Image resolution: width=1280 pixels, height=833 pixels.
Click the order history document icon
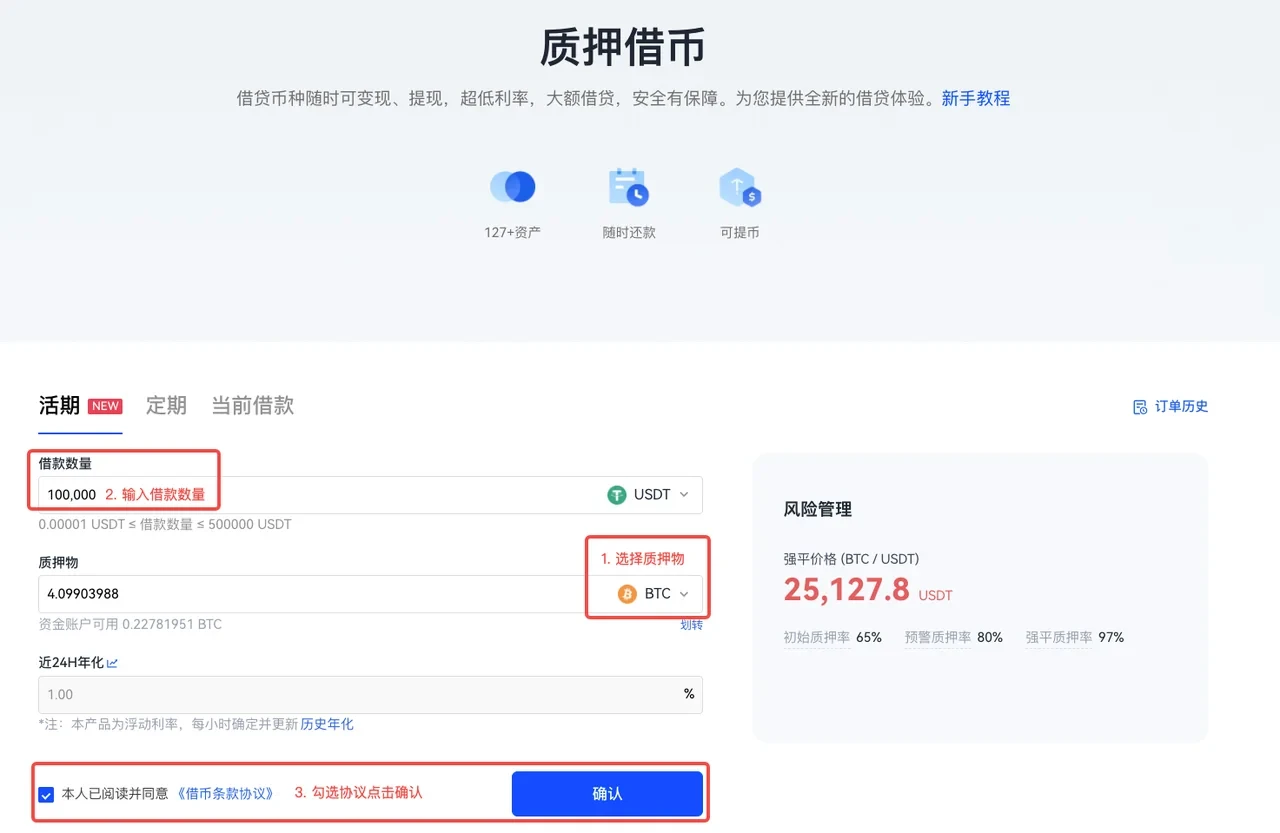click(1140, 407)
